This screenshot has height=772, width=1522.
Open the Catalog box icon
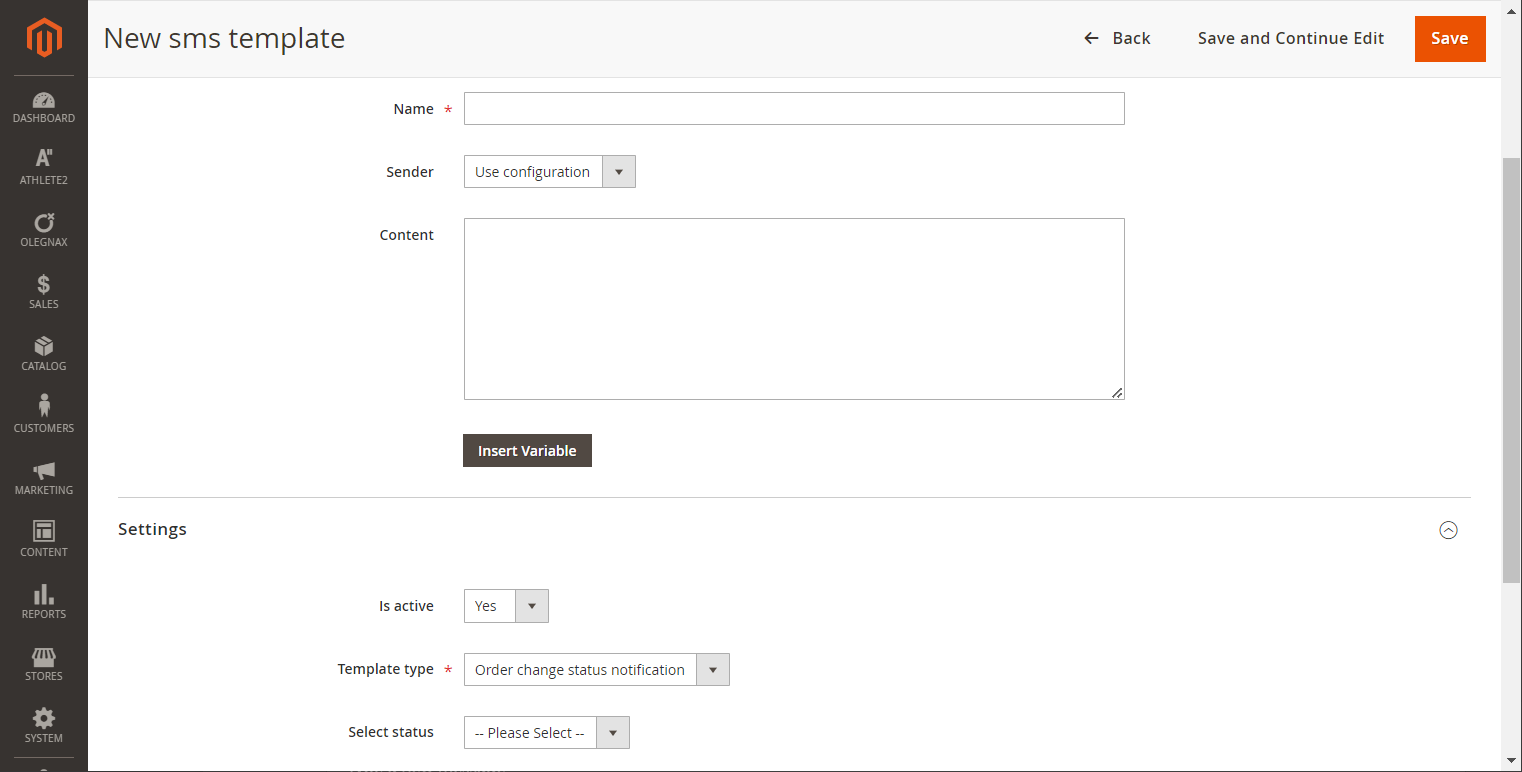point(44,346)
